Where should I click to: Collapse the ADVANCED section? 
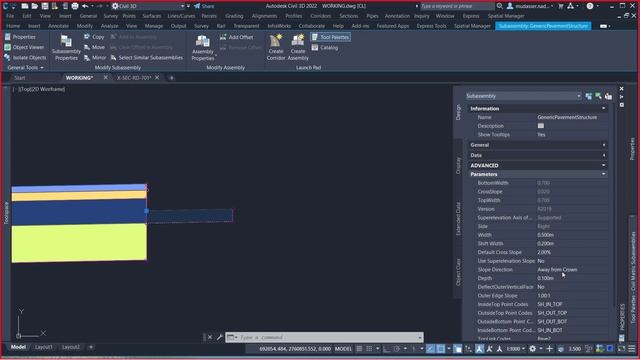pos(603,165)
